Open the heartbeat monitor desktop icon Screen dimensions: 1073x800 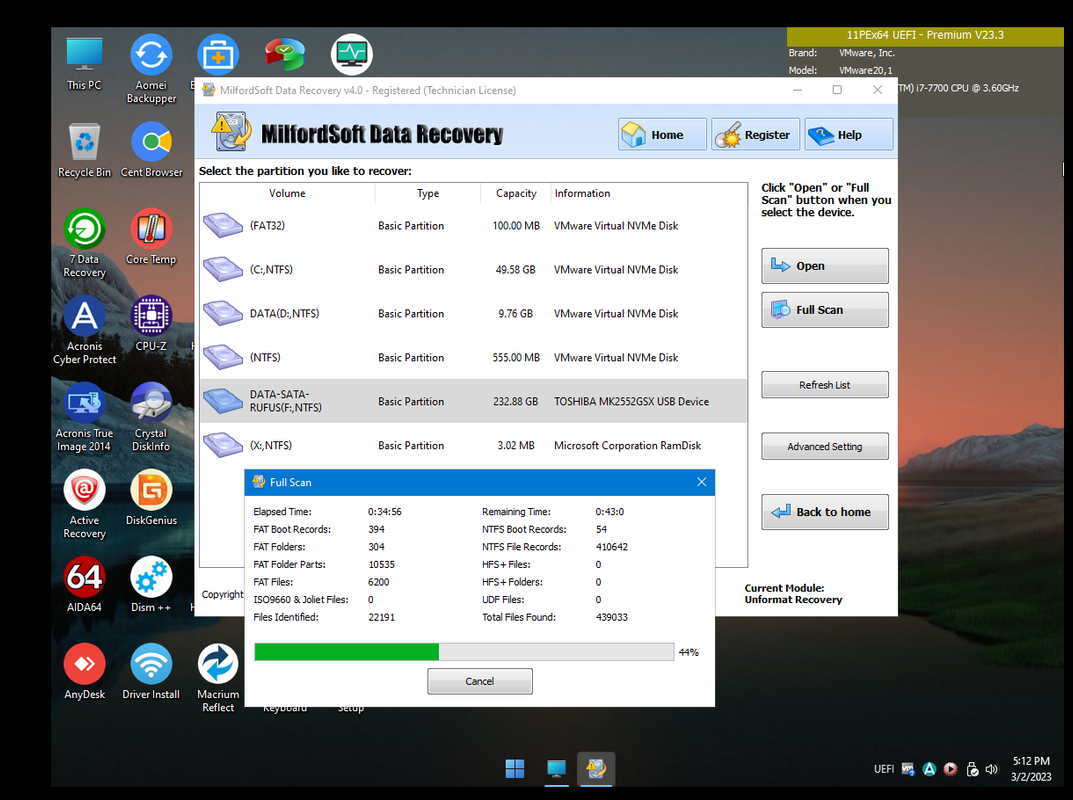pyautogui.click(x=352, y=55)
